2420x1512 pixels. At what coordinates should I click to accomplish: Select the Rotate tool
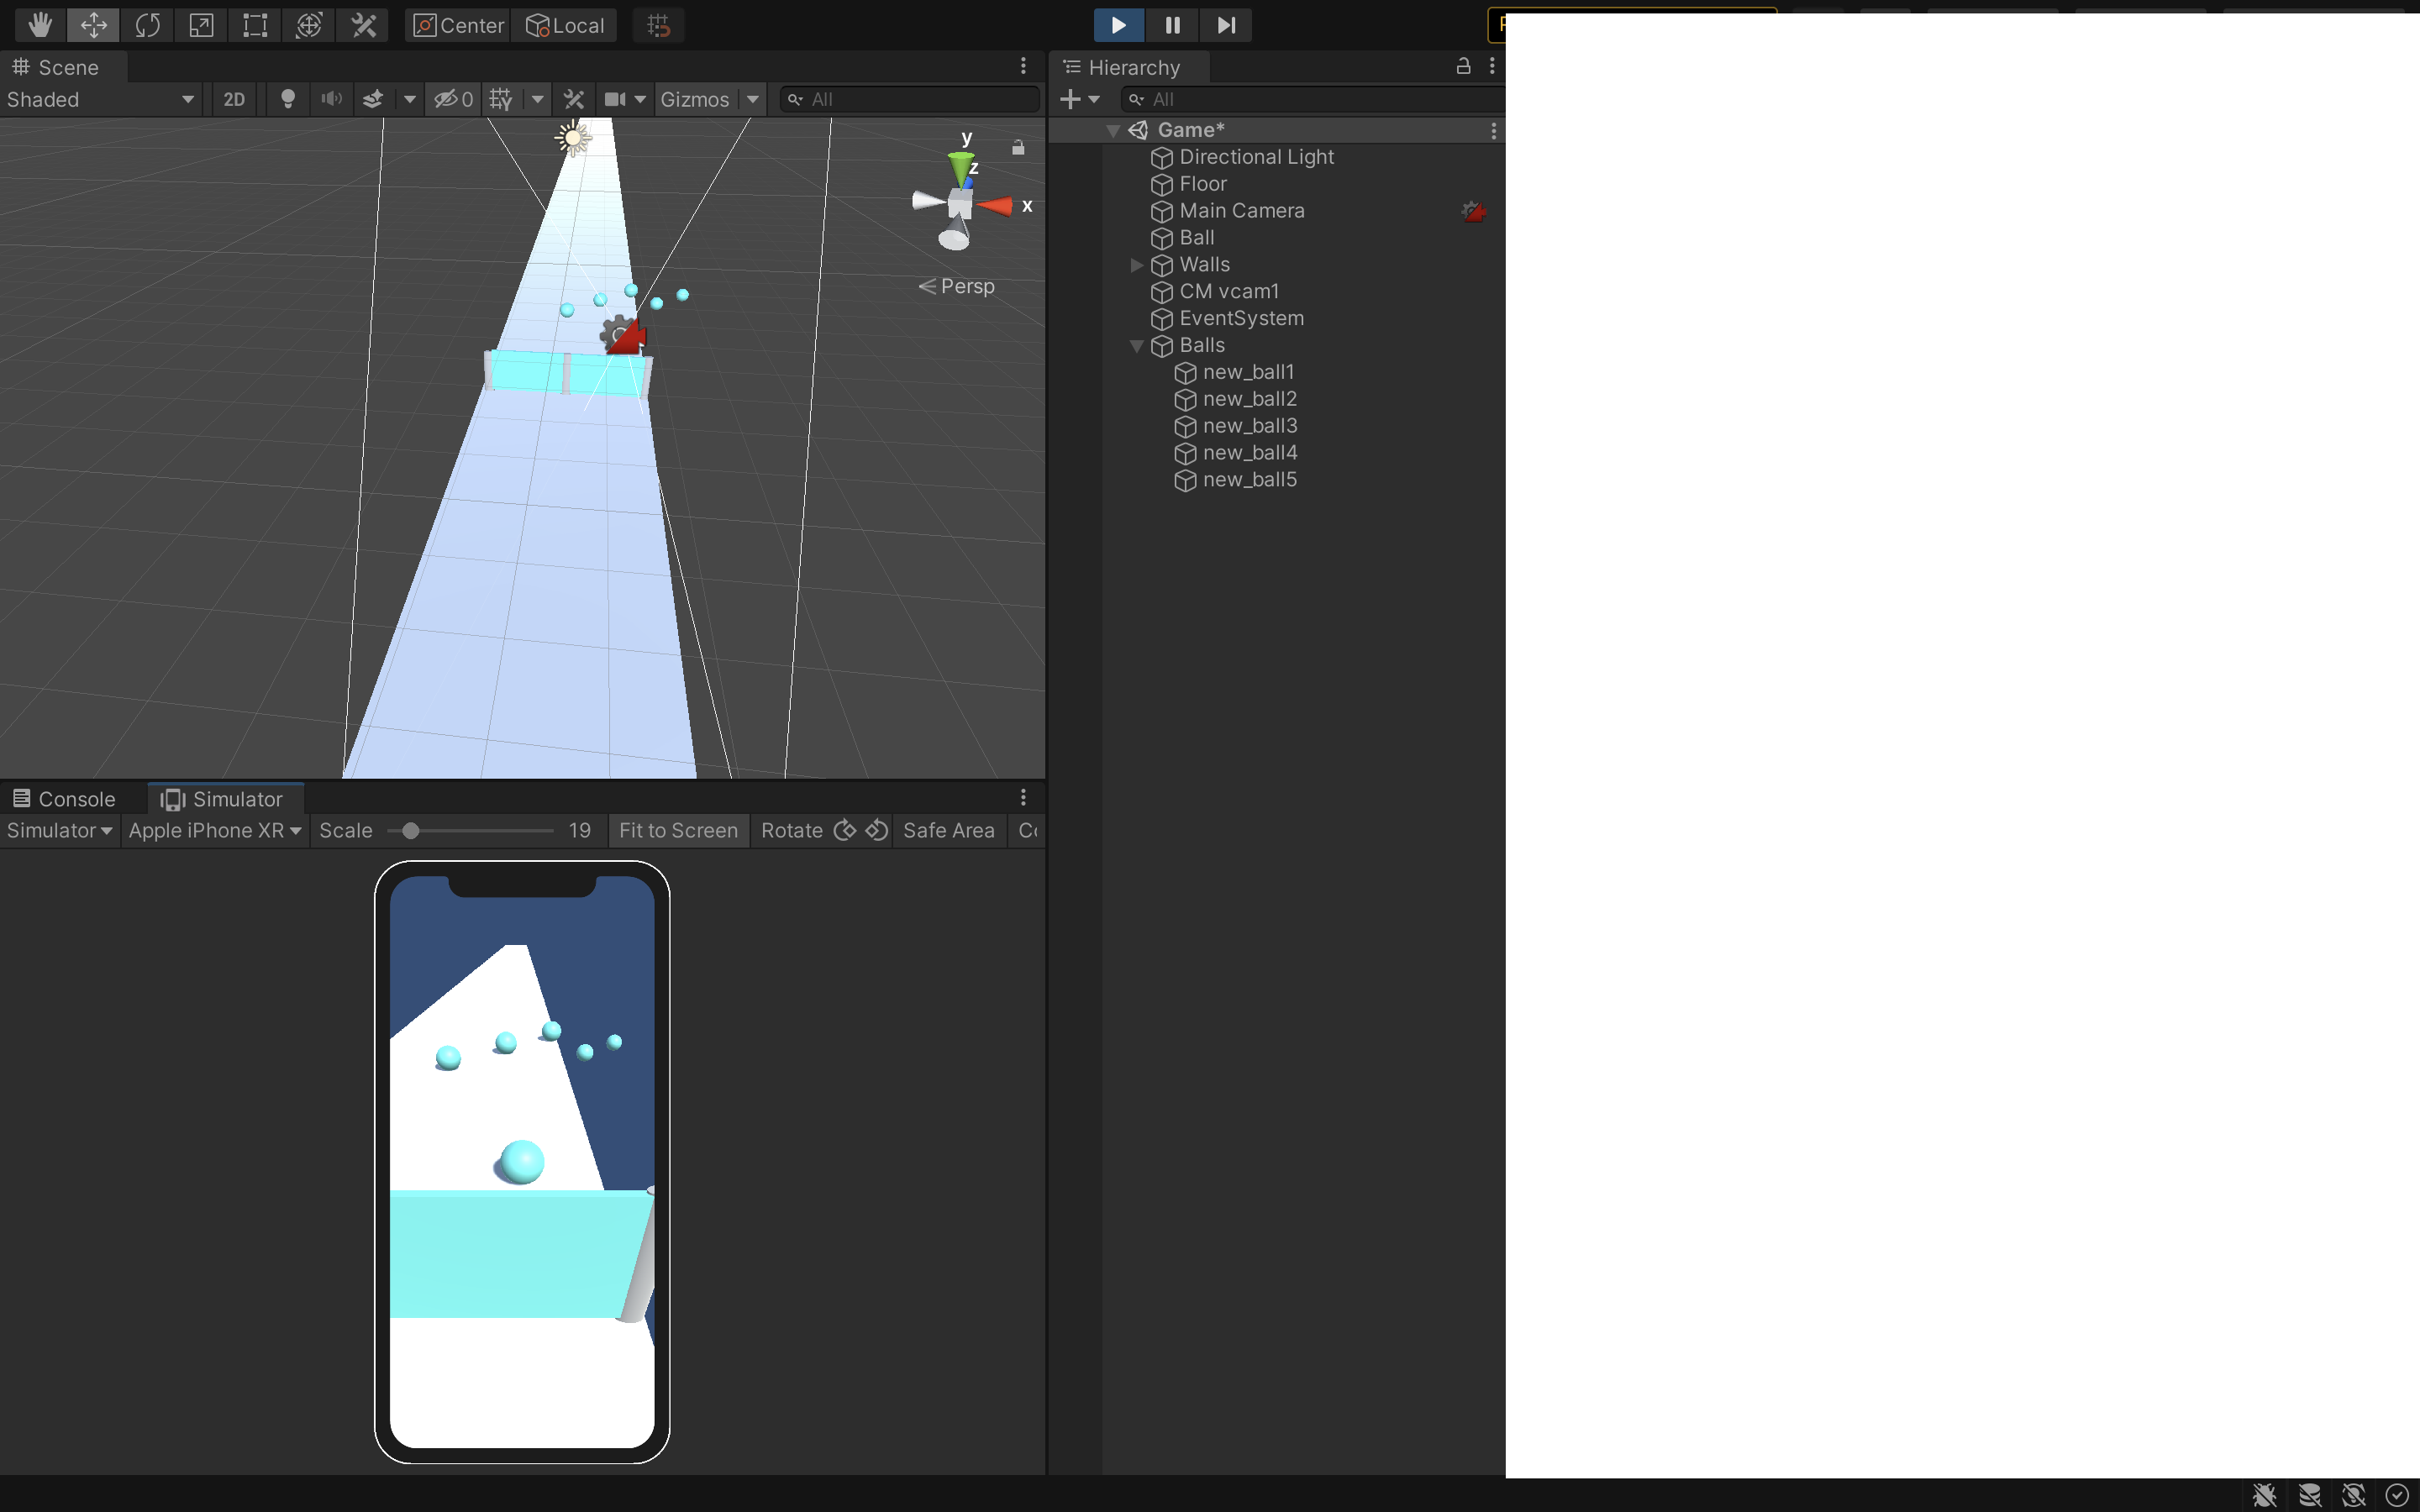click(147, 25)
